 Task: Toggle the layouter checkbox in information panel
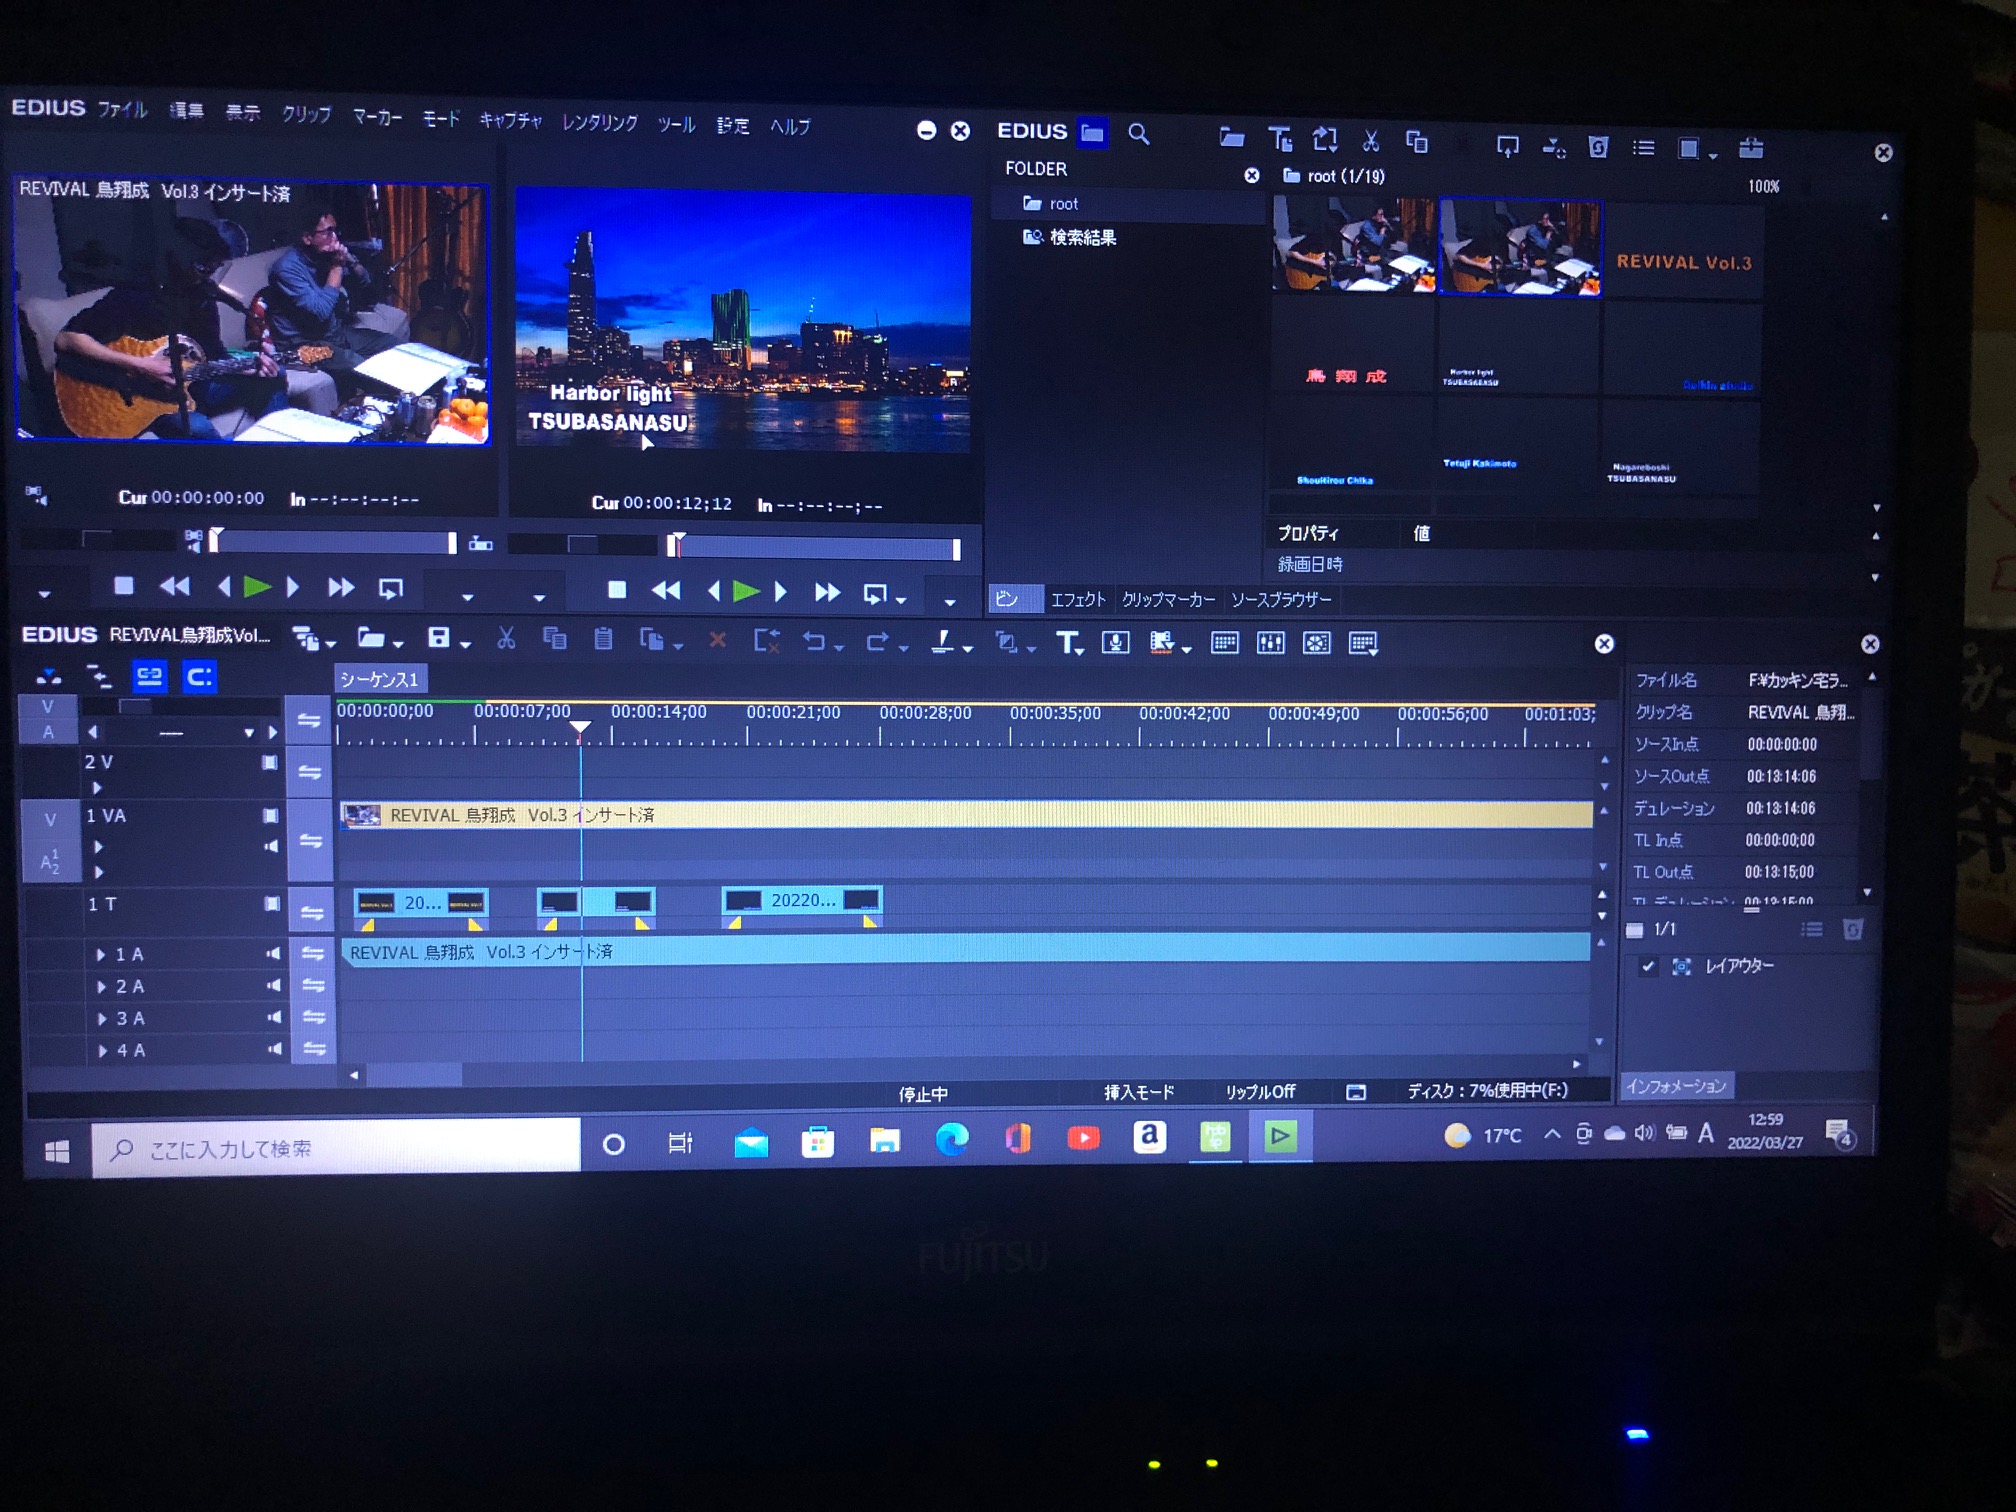1648,966
